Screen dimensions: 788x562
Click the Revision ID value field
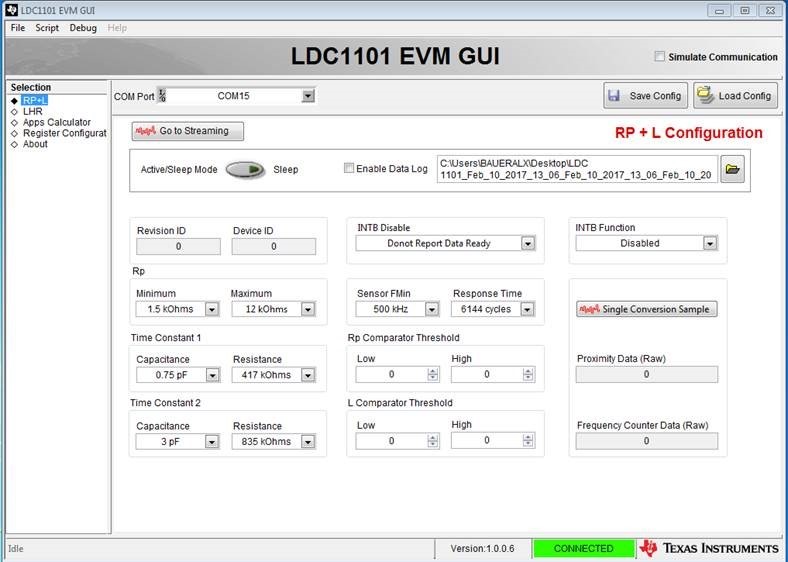178,246
